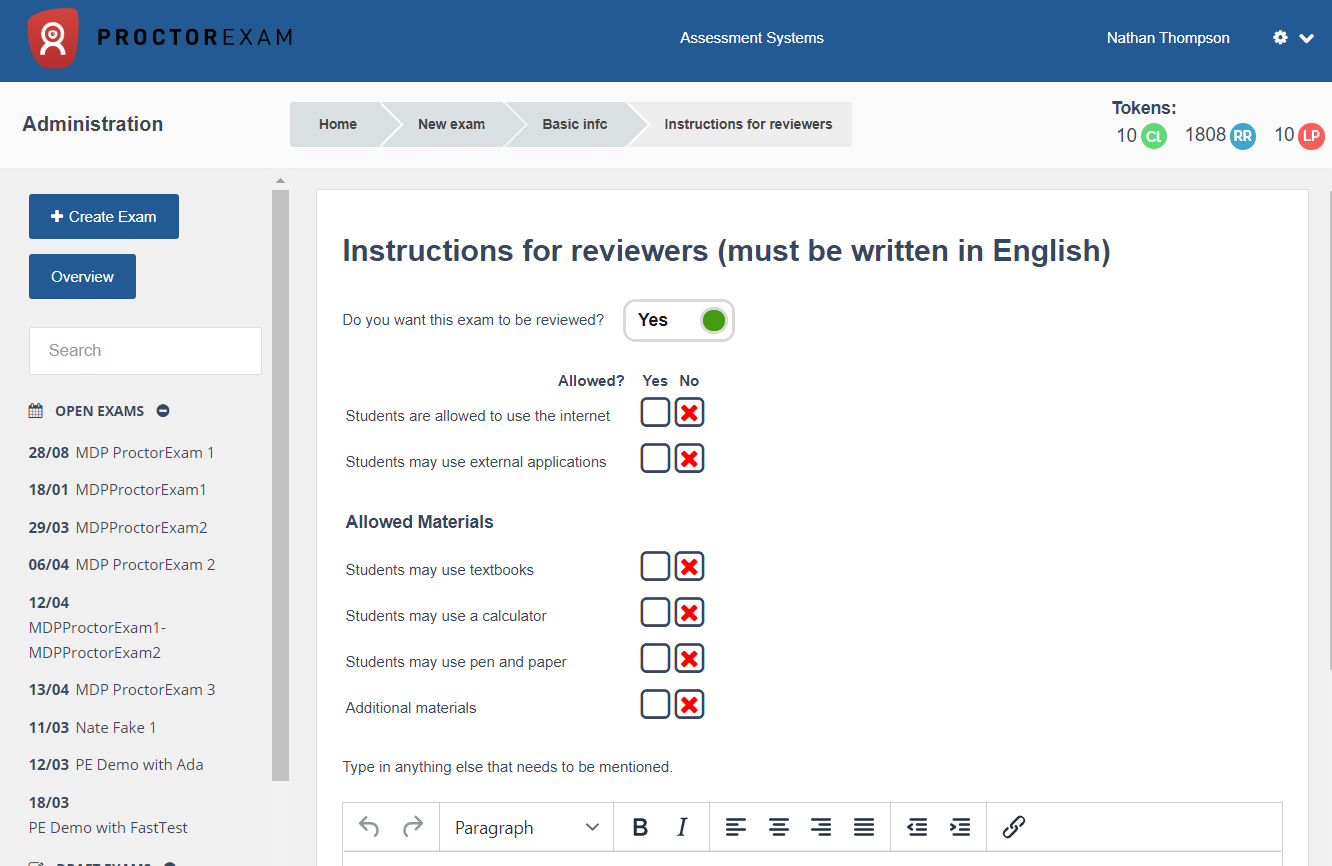Select Instructions for reviewers breadcrumb
Viewport: 1332px width, 866px height.
click(x=748, y=124)
